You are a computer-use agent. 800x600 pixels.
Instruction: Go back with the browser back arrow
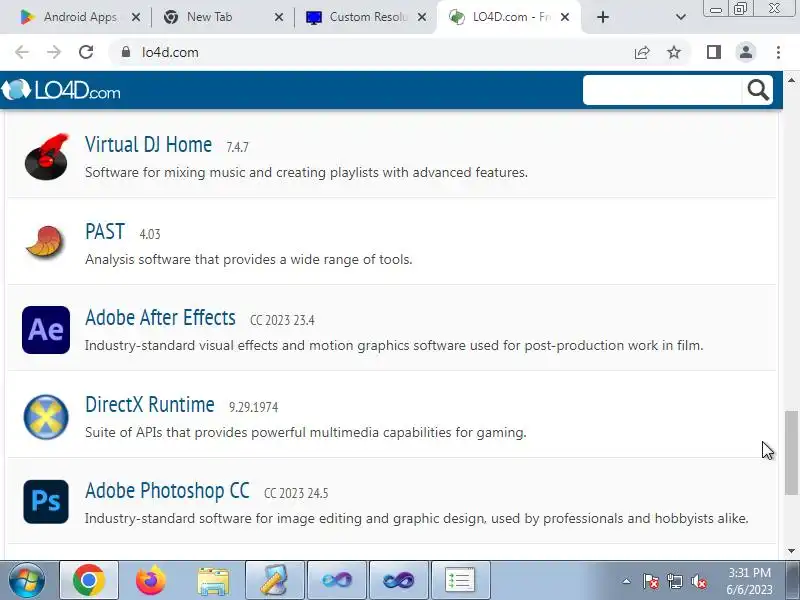coord(22,52)
